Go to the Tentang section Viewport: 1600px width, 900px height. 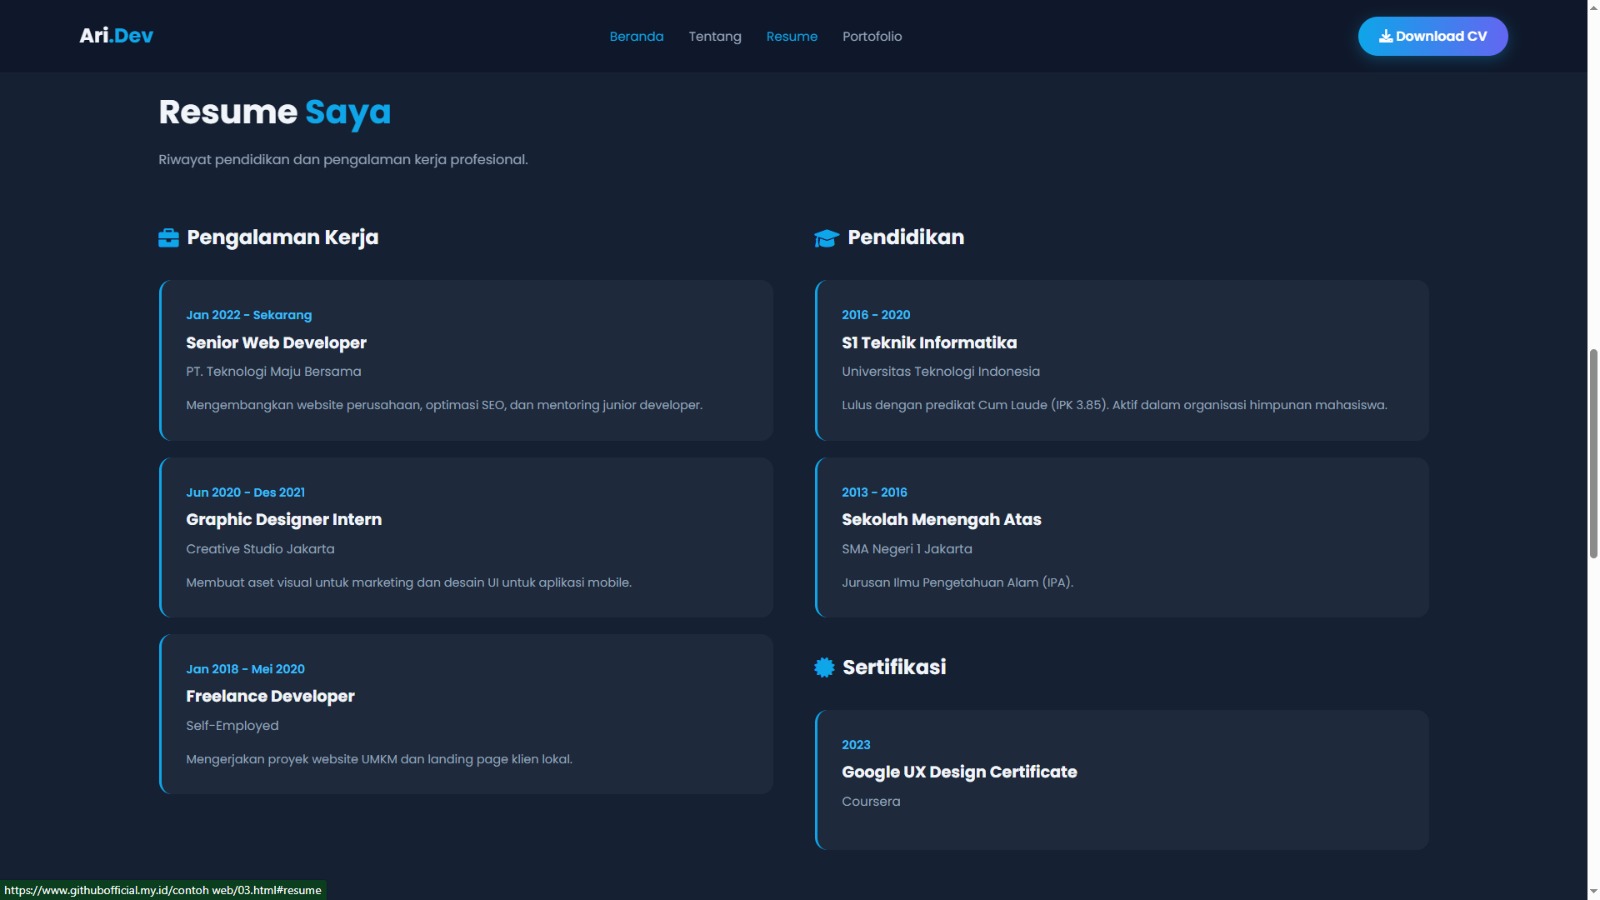click(x=714, y=37)
